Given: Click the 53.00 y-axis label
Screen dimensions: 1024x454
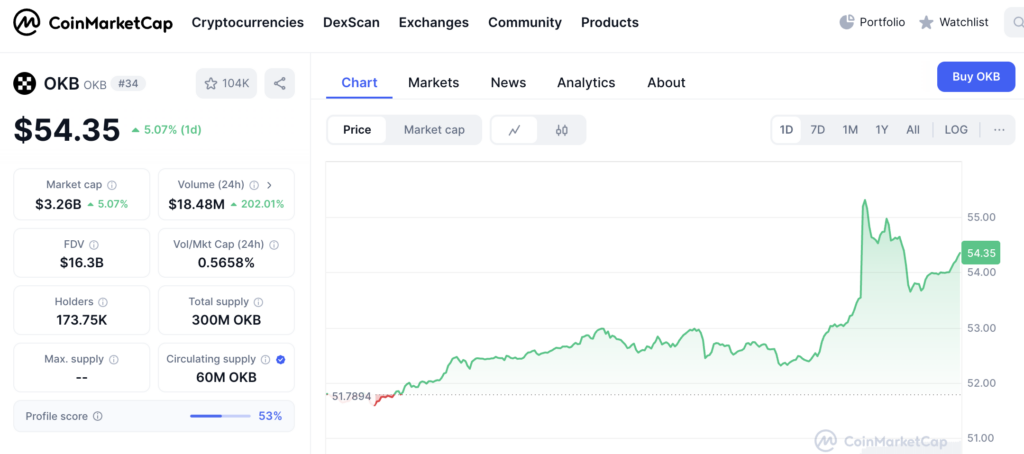Looking at the screenshot, I should click(981, 328).
